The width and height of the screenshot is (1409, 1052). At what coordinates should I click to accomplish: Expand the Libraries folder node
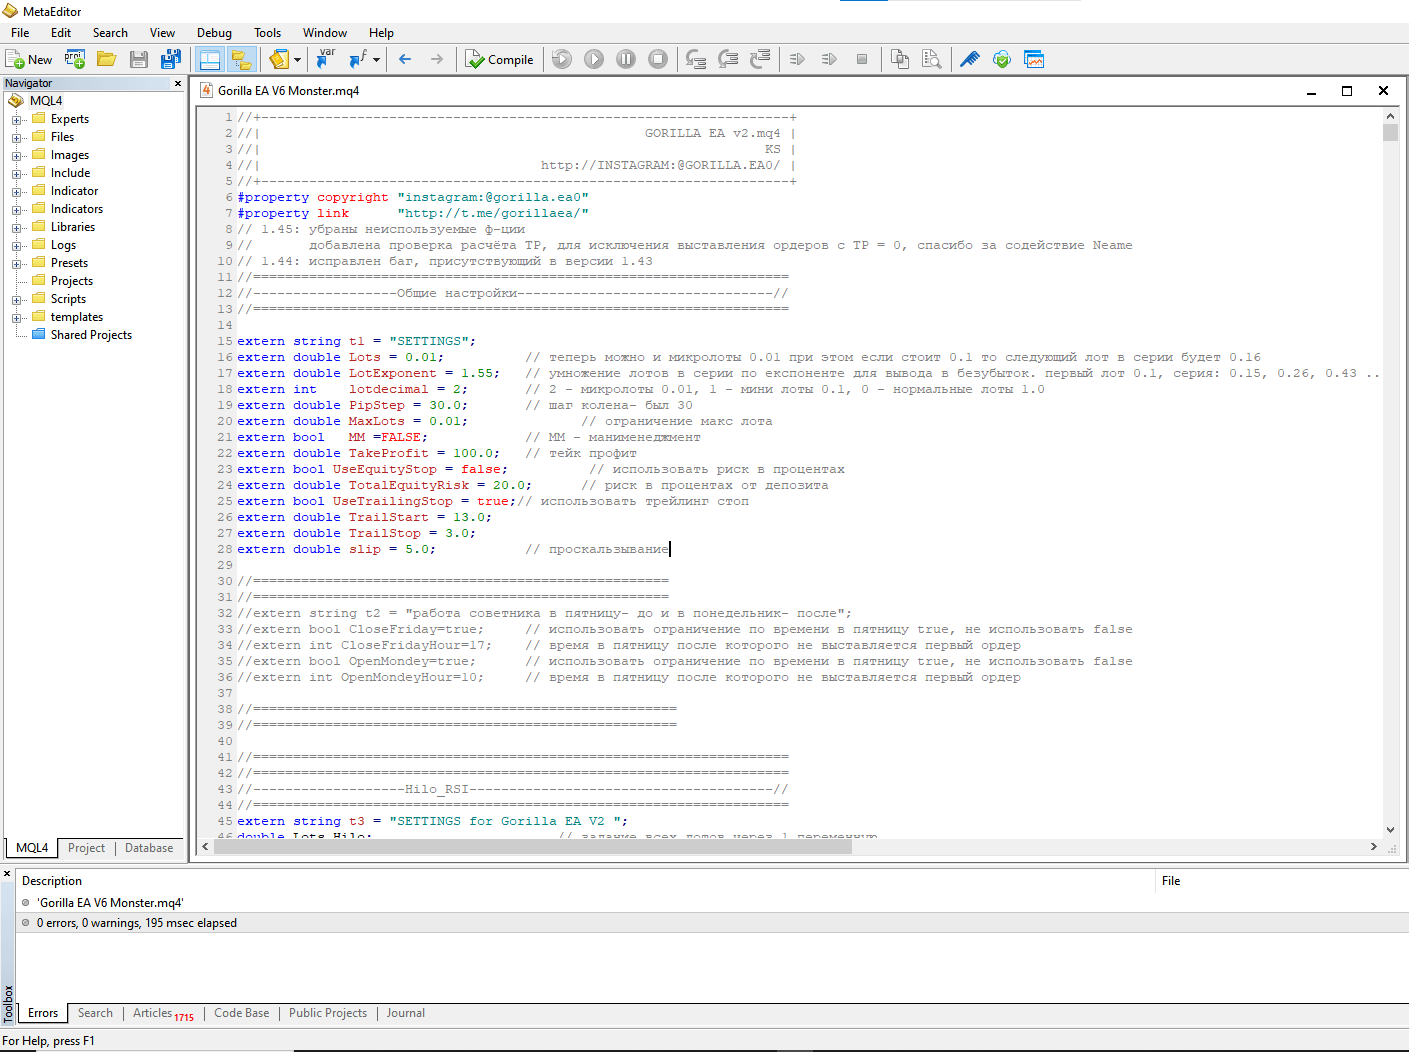tap(17, 228)
